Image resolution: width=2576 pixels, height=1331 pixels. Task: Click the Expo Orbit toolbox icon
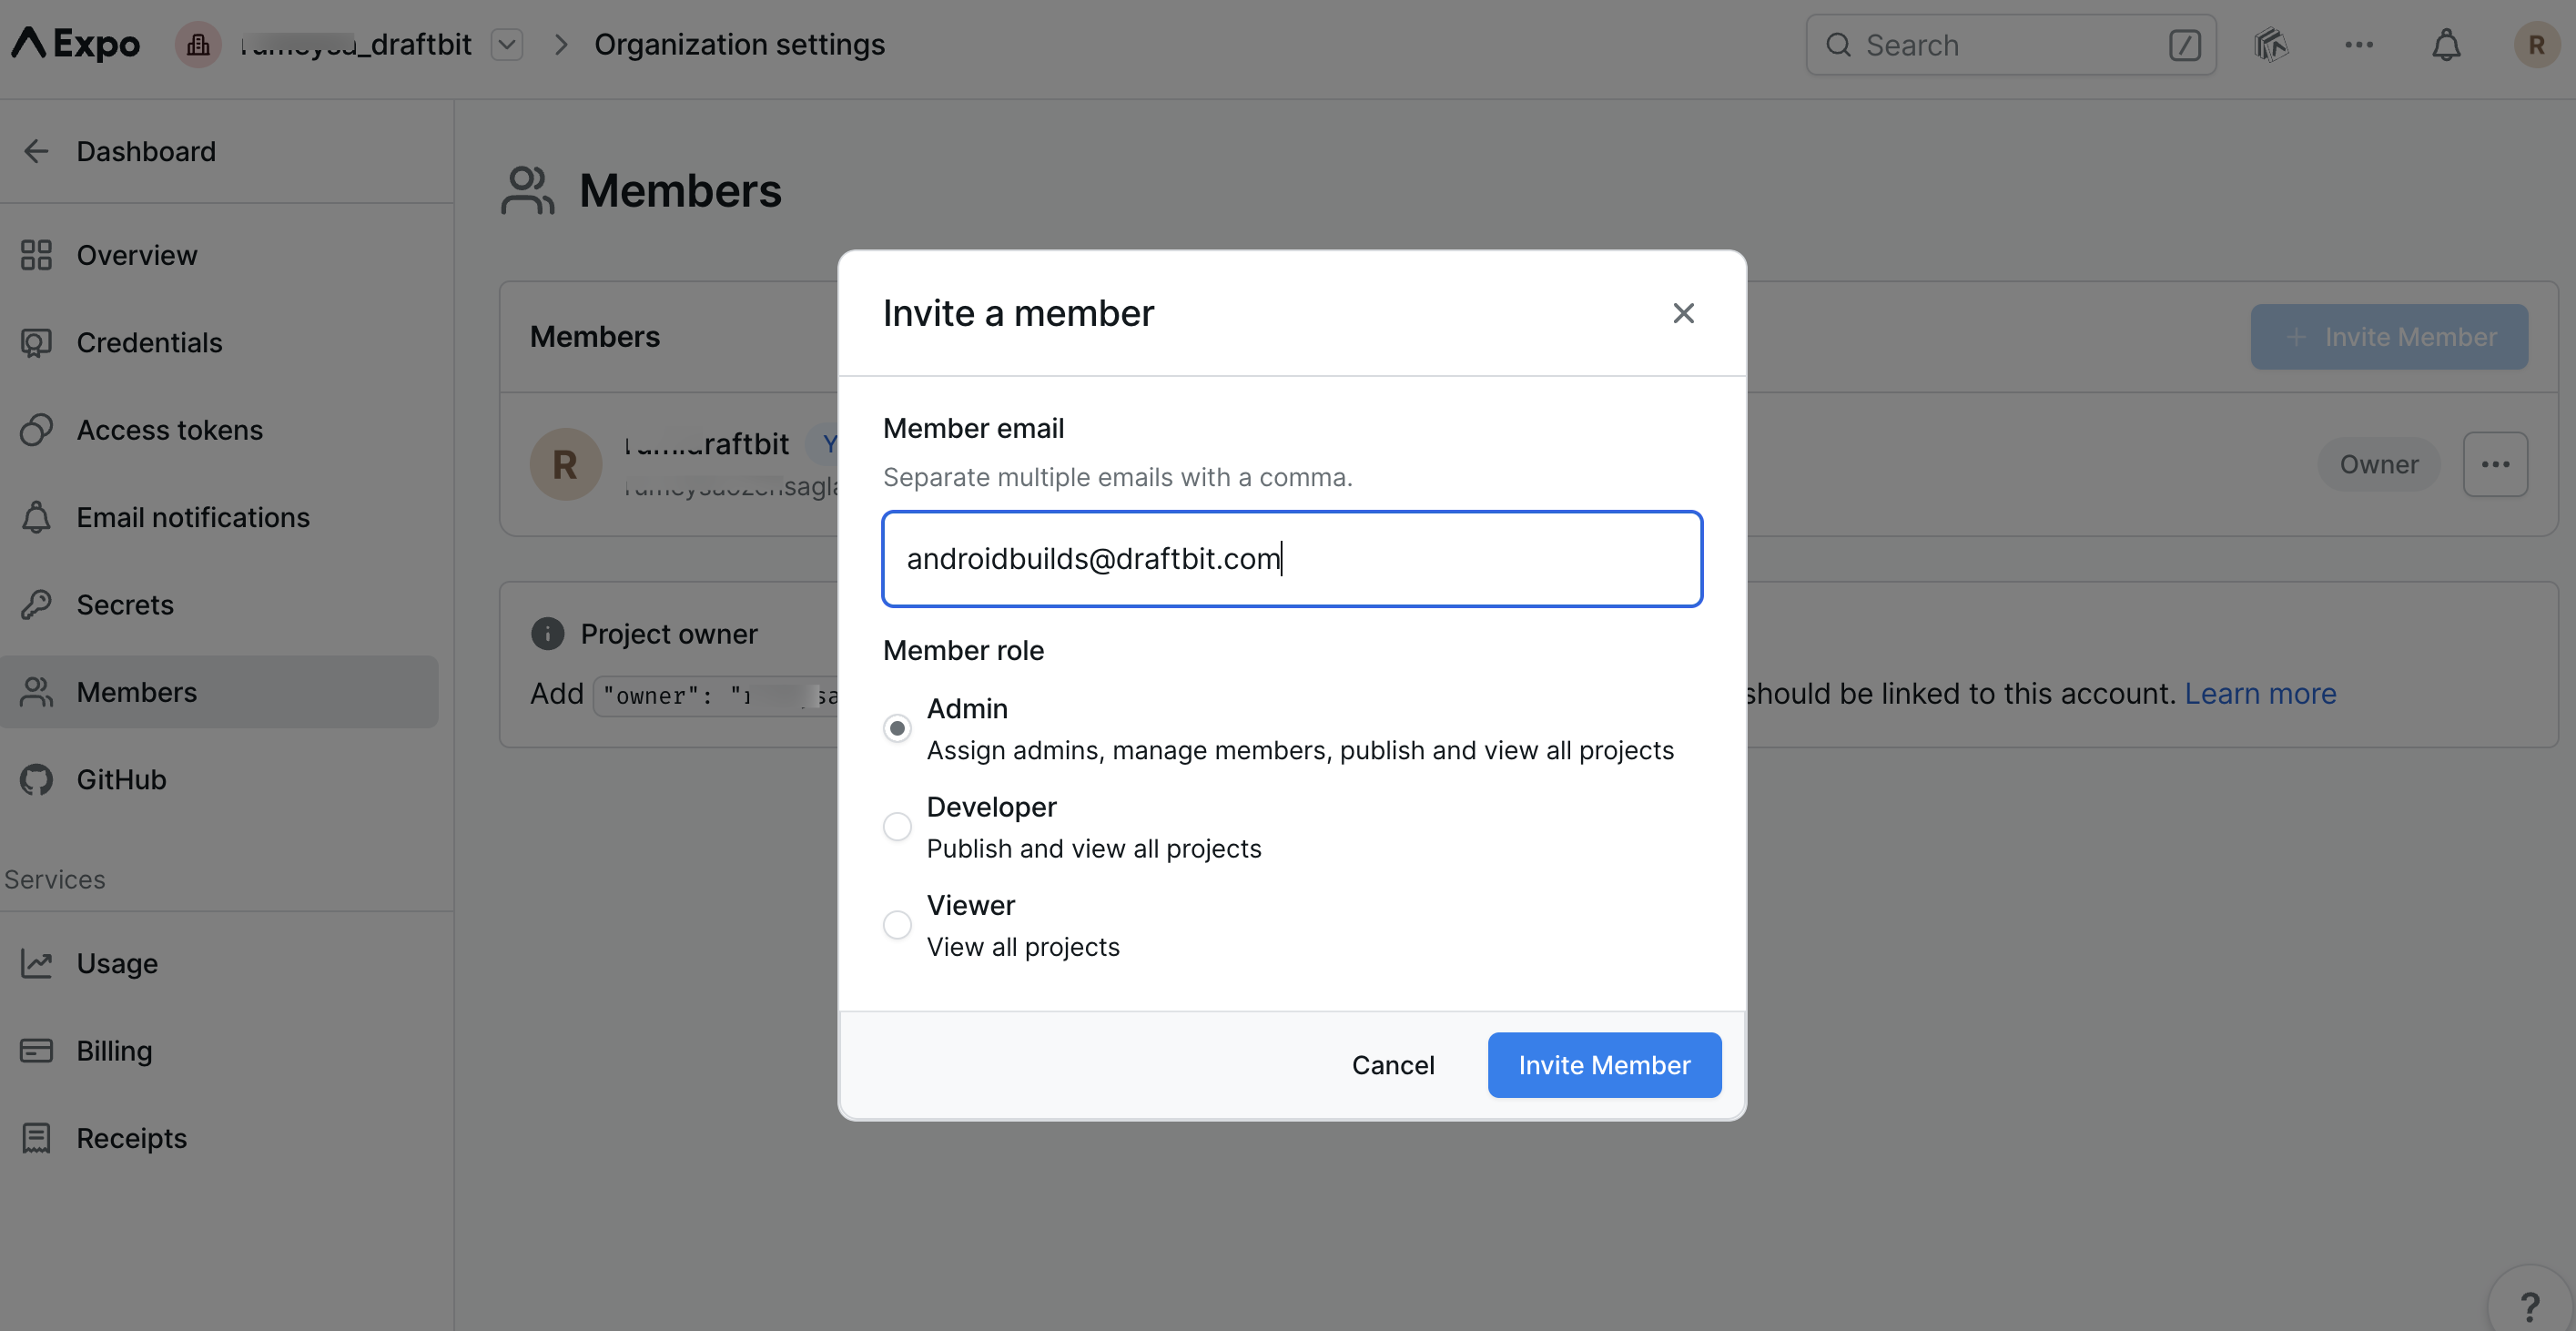click(2271, 45)
